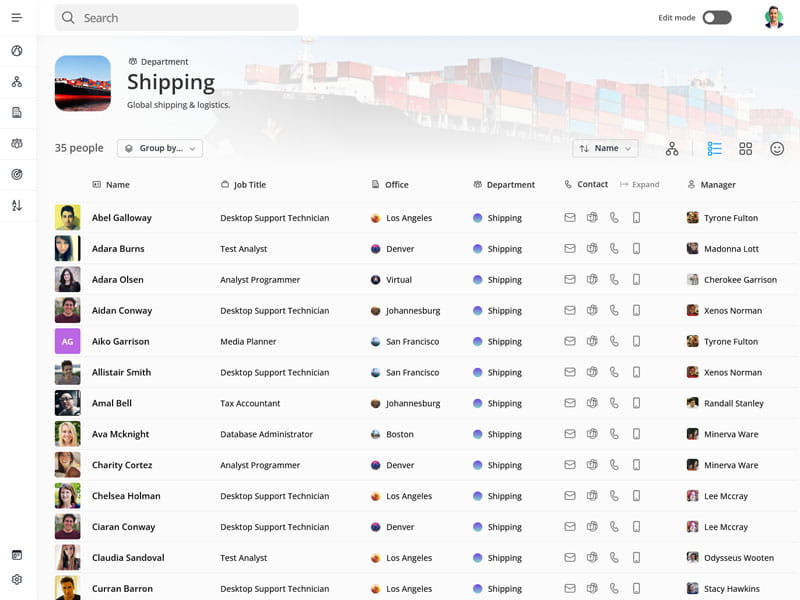The width and height of the screenshot is (800, 600).
Task: Email Abel Galloway via the envelope icon
Action: (570, 217)
